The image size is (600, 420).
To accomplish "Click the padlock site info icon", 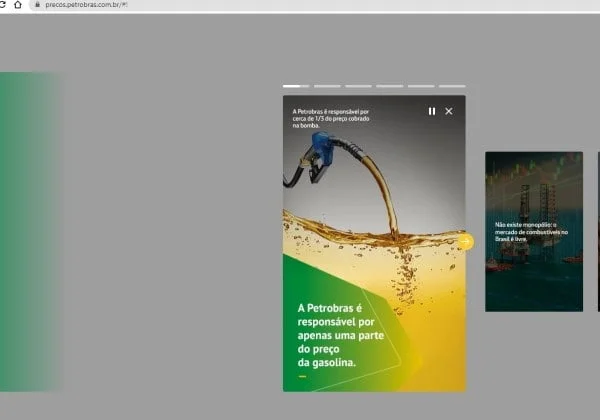I will [x=38, y=5].
